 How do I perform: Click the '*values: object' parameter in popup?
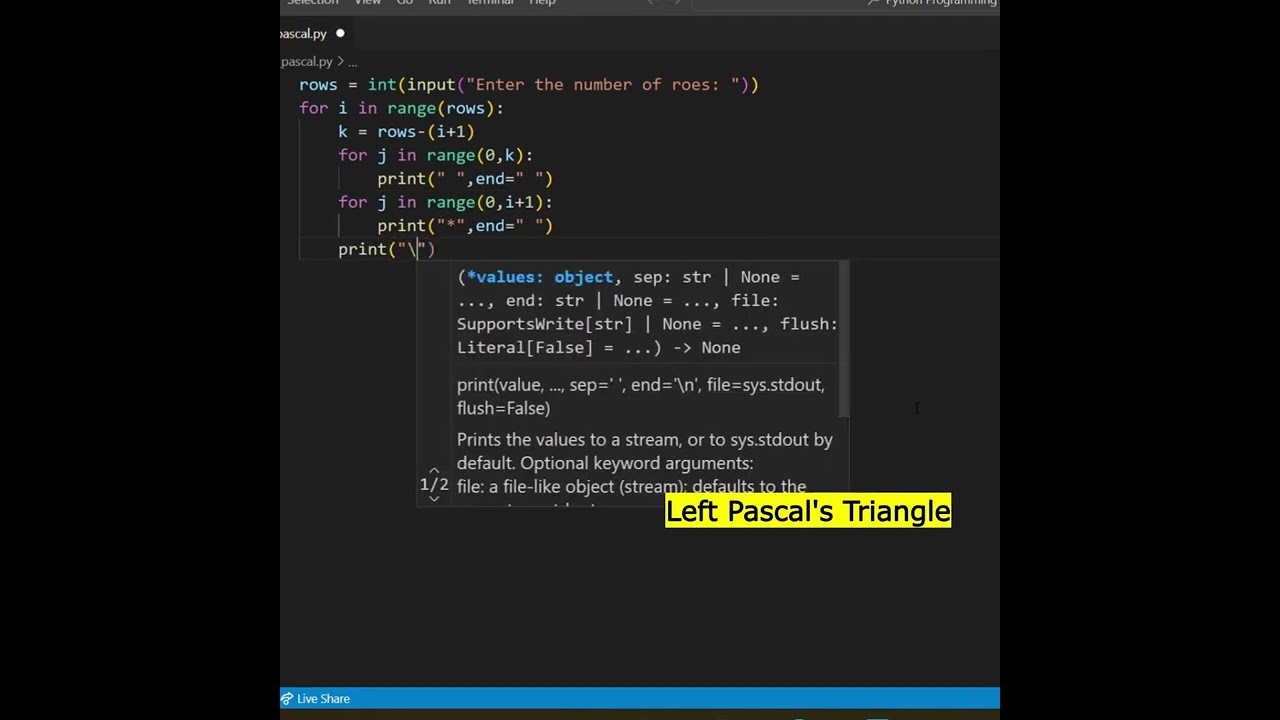[x=540, y=277]
